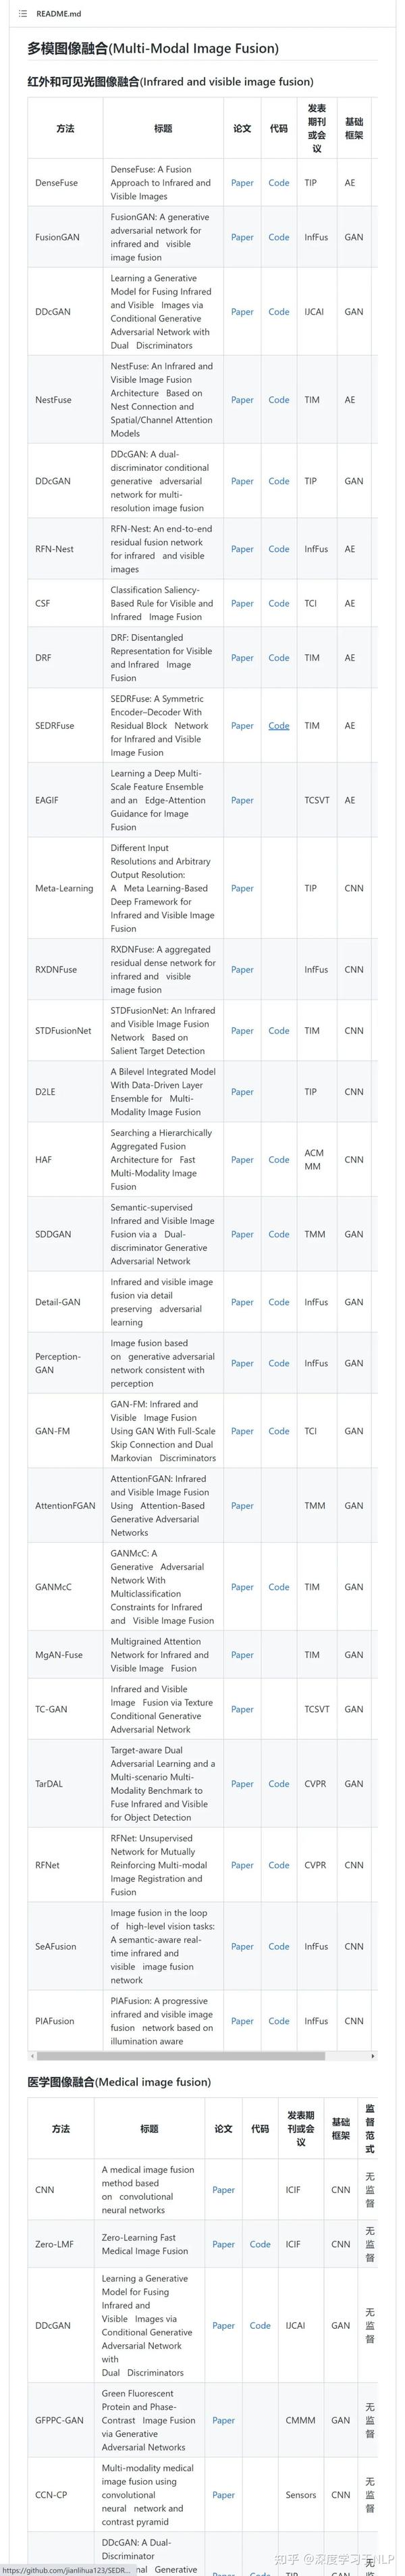405x2576 pixels.
Task: Open the STDFusionNet Code link
Action: (279, 1031)
